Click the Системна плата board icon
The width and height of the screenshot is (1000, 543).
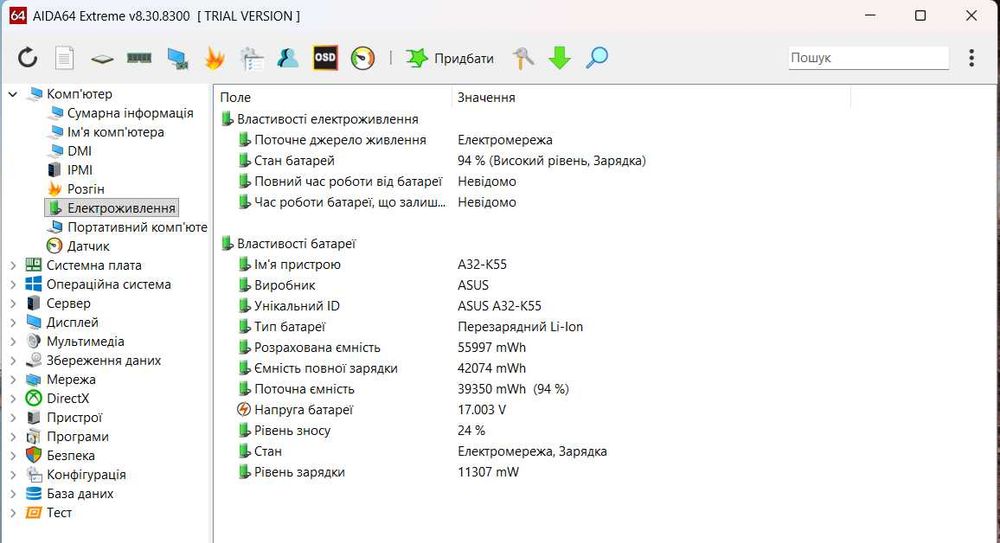[x=34, y=265]
